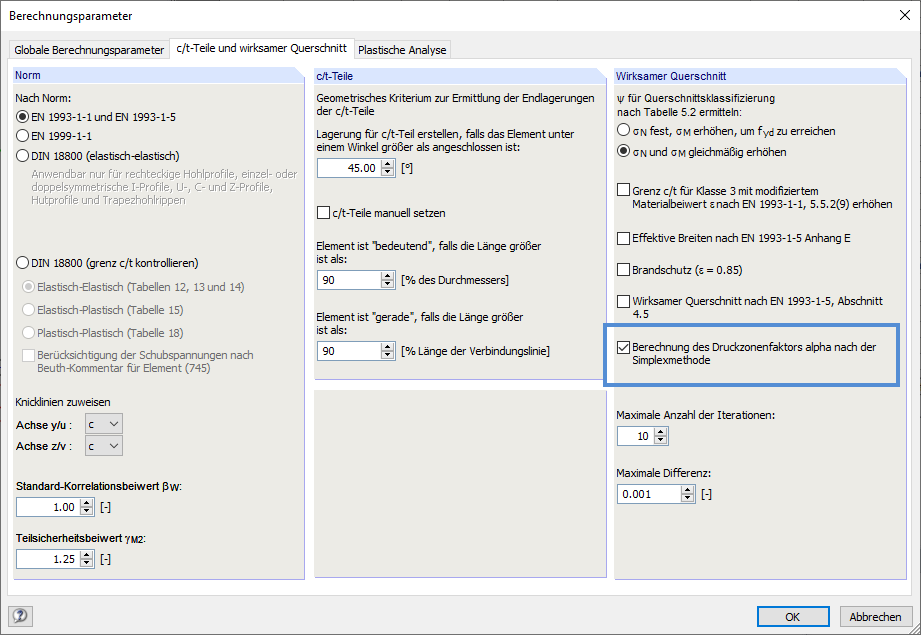Edit the Standard-Korrelationsbeiwert βW field
Viewport: 921px width, 635px height.
[x=45, y=507]
